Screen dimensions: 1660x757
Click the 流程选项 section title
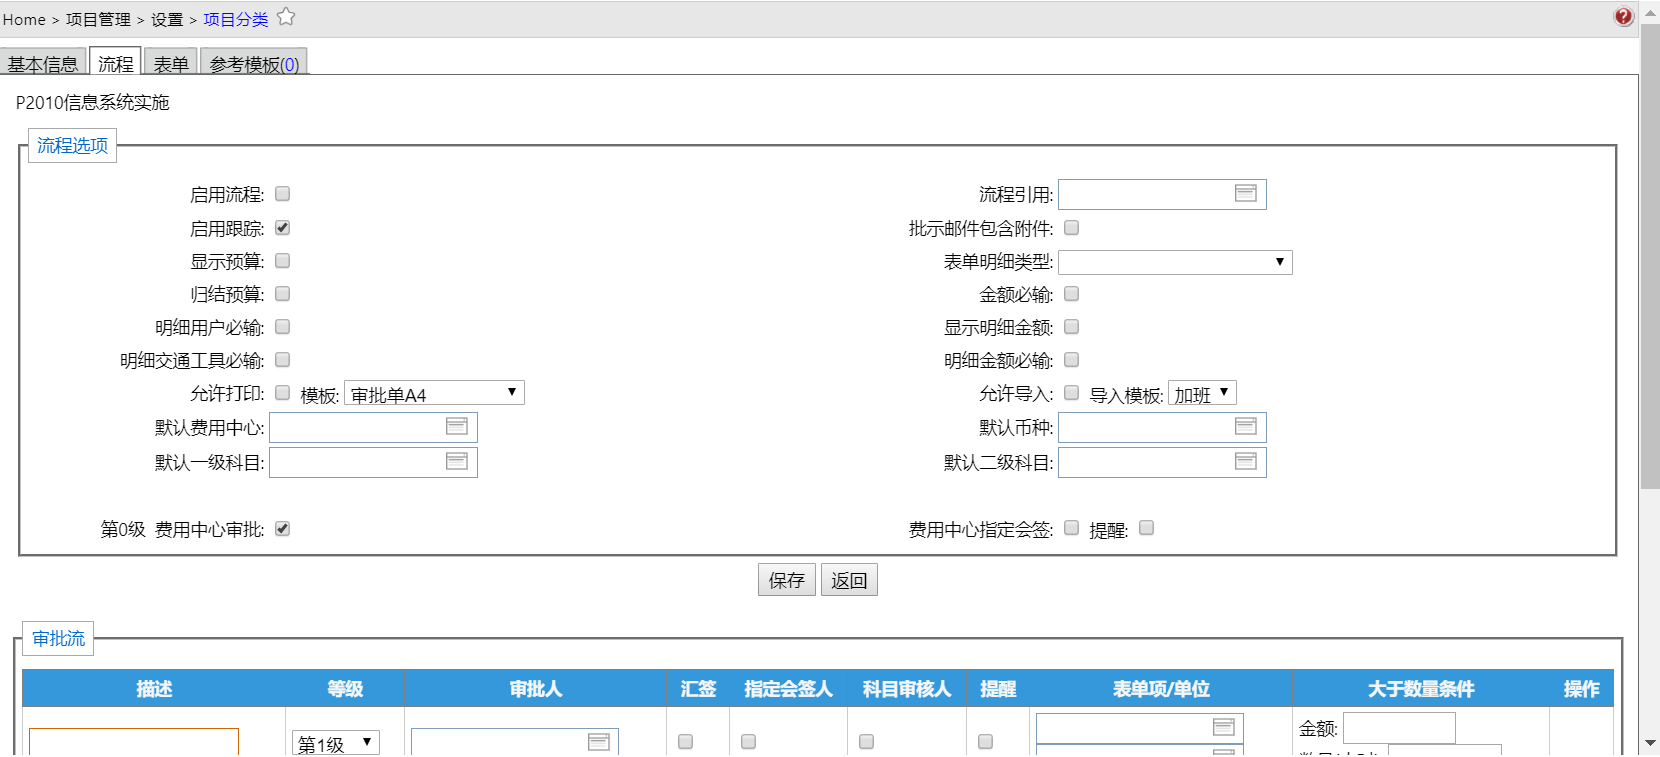[72, 145]
